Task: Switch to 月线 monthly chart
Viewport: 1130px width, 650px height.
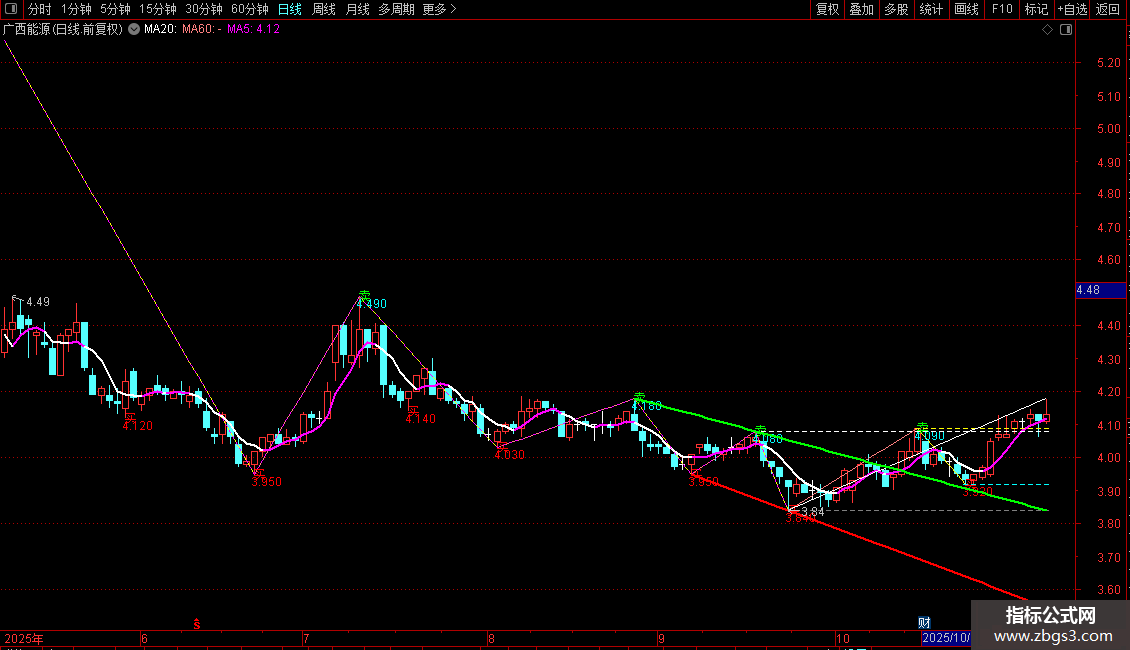Action: pos(357,9)
